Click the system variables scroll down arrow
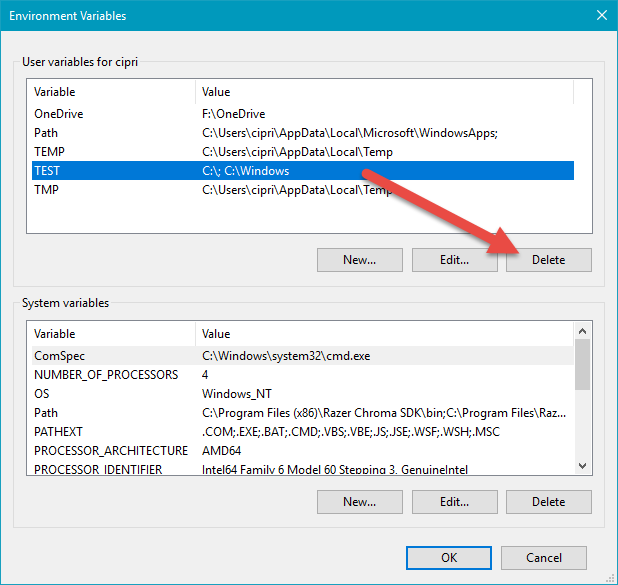 (x=583, y=466)
